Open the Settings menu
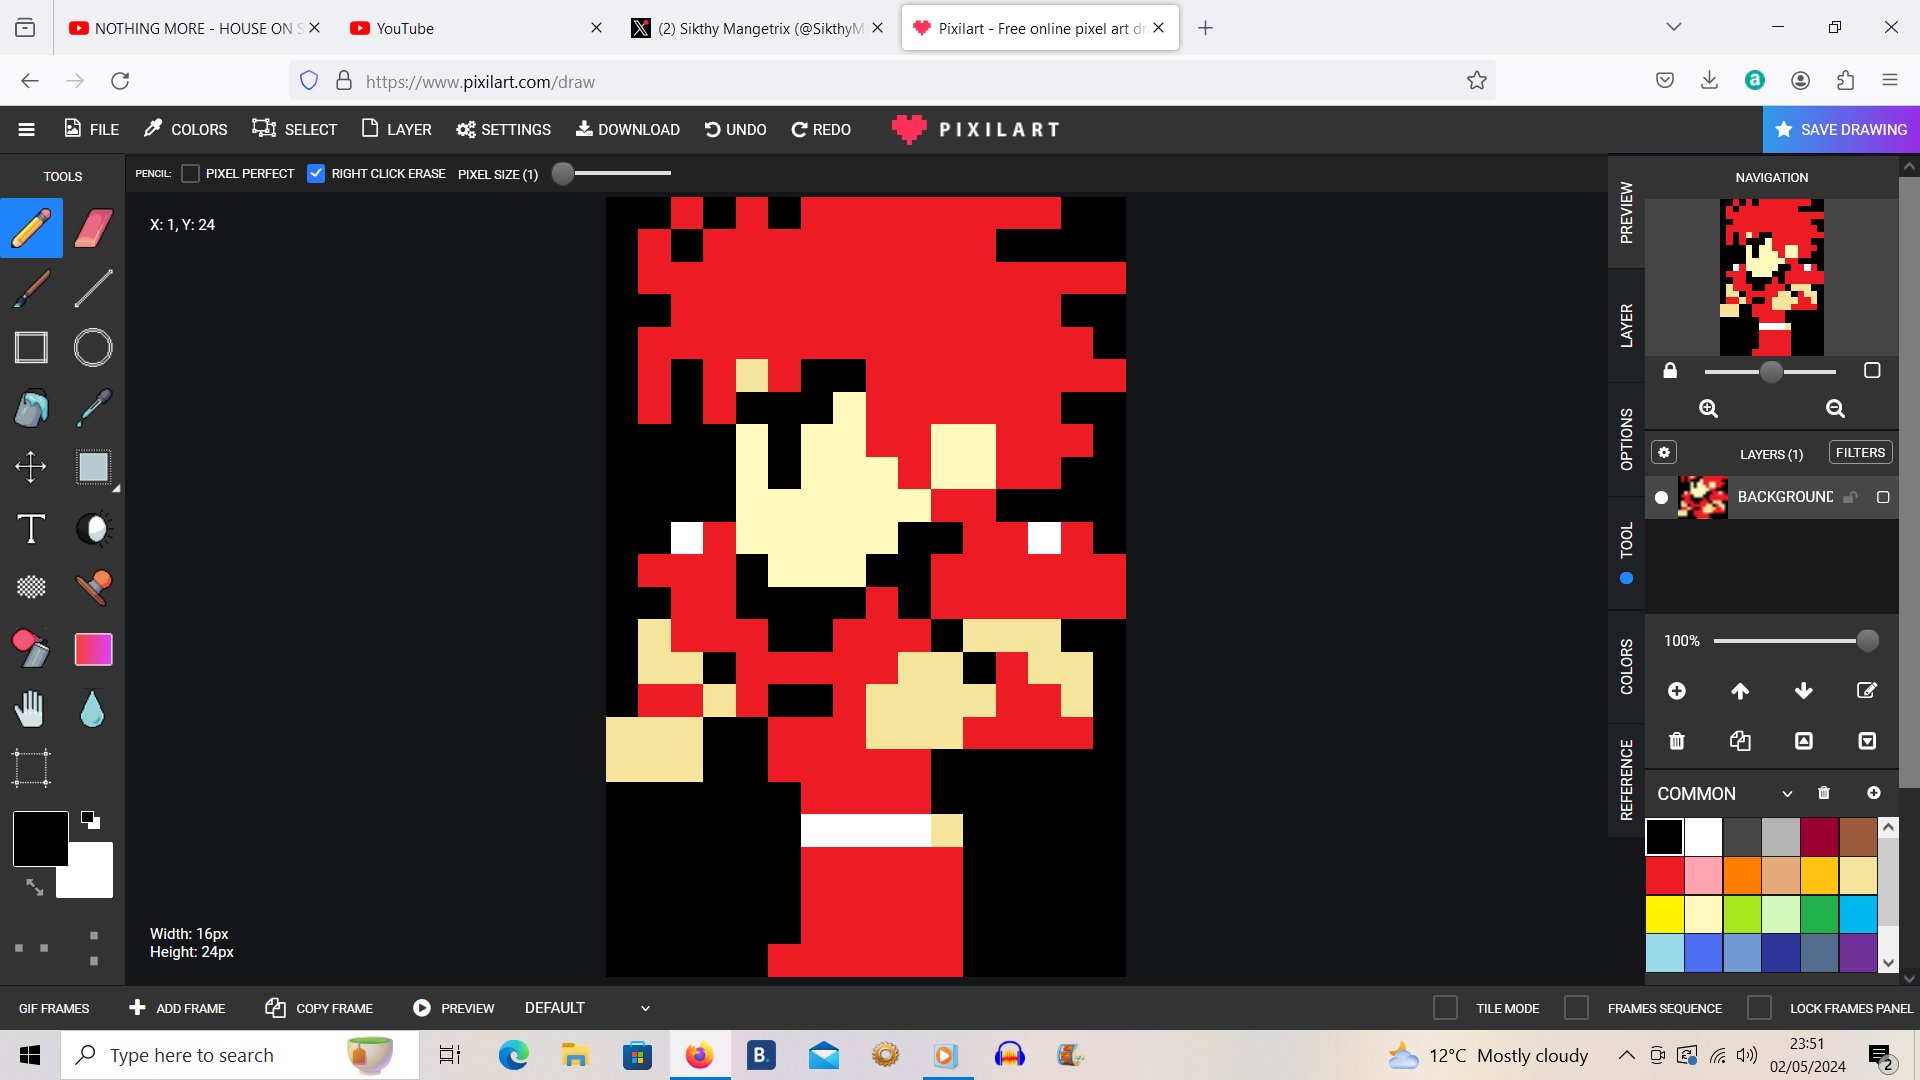Image resolution: width=1920 pixels, height=1080 pixels. [503, 129]
